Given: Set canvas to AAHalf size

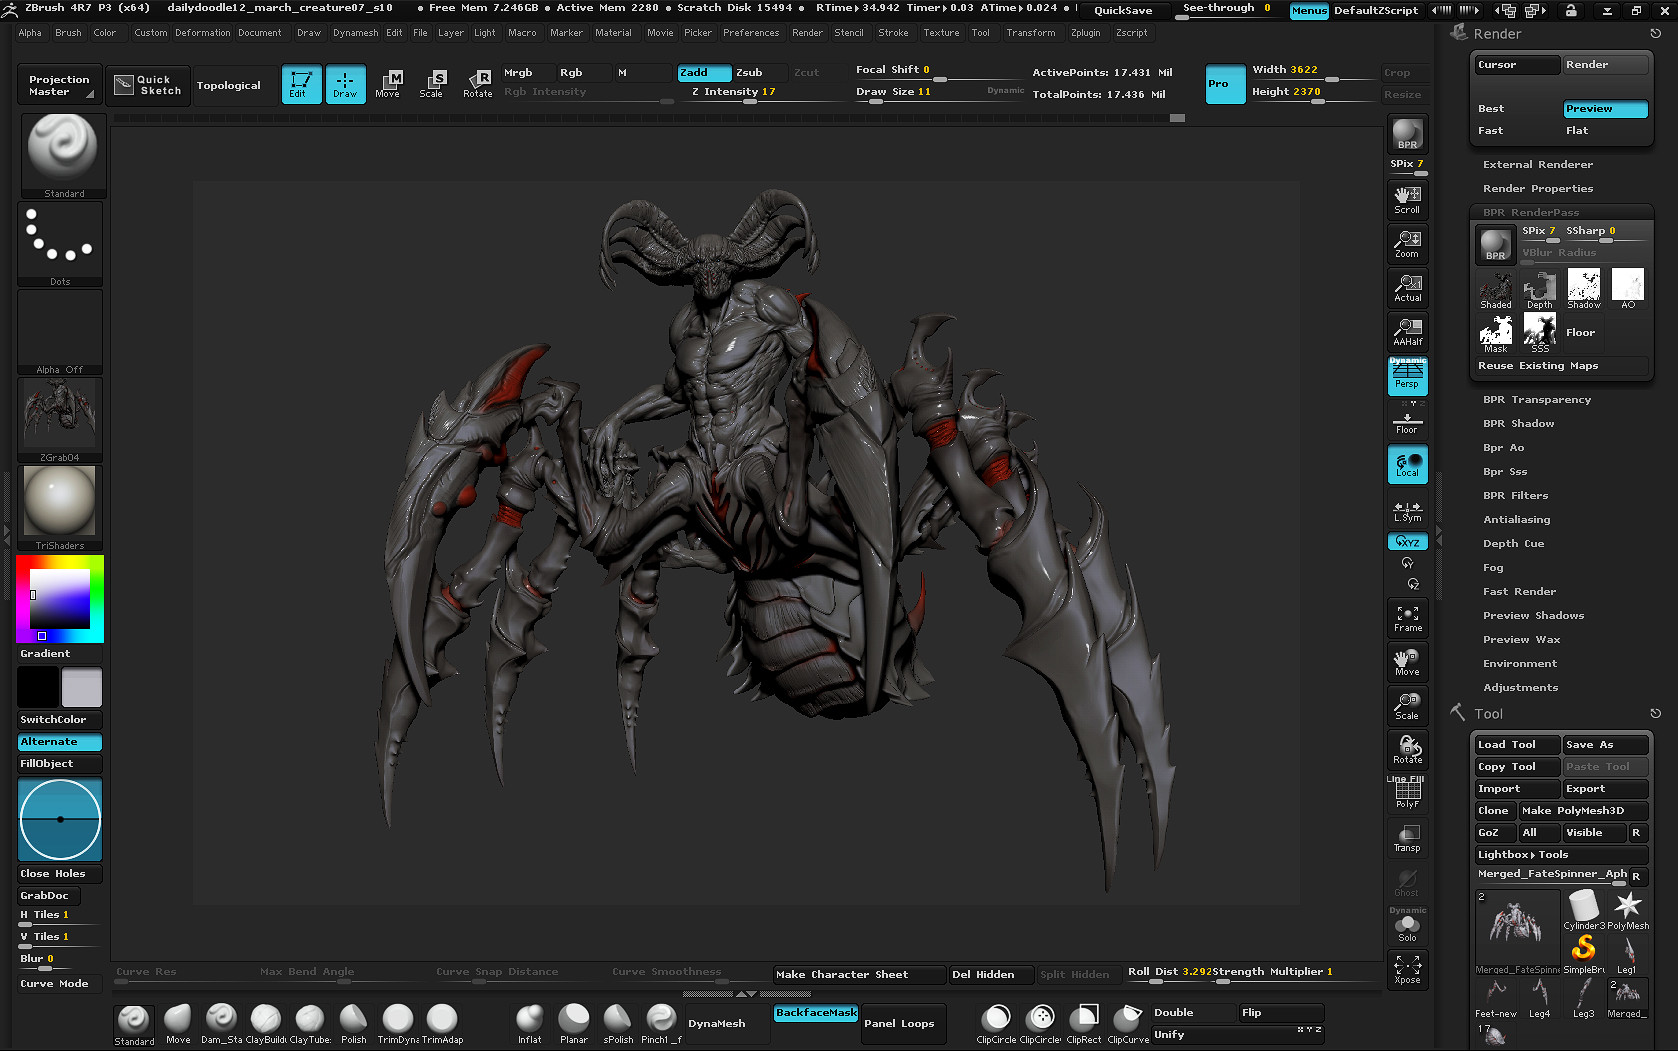Looking at the screenshot, I should (1407, 332).
